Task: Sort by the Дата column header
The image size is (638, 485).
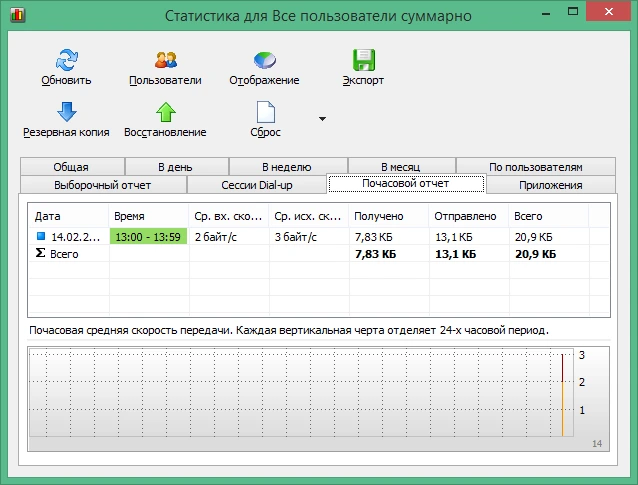Action: [68, 216]
